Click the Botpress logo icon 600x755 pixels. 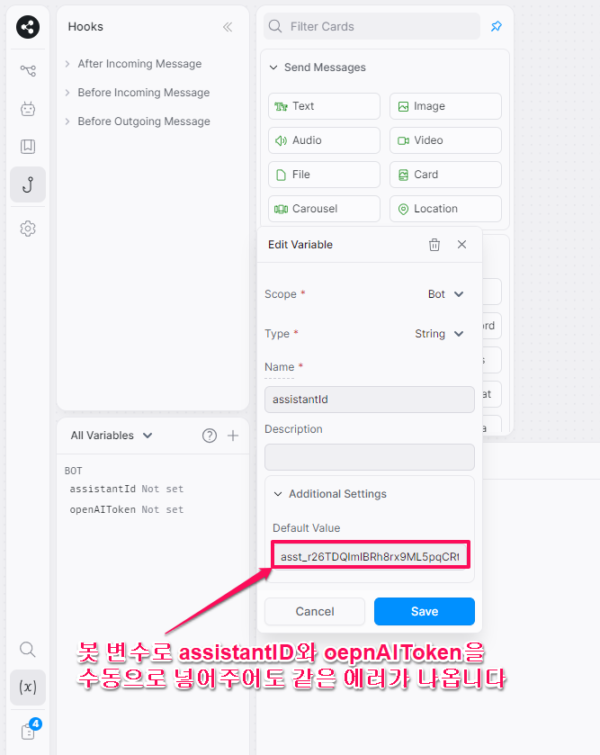click(28, 27)
